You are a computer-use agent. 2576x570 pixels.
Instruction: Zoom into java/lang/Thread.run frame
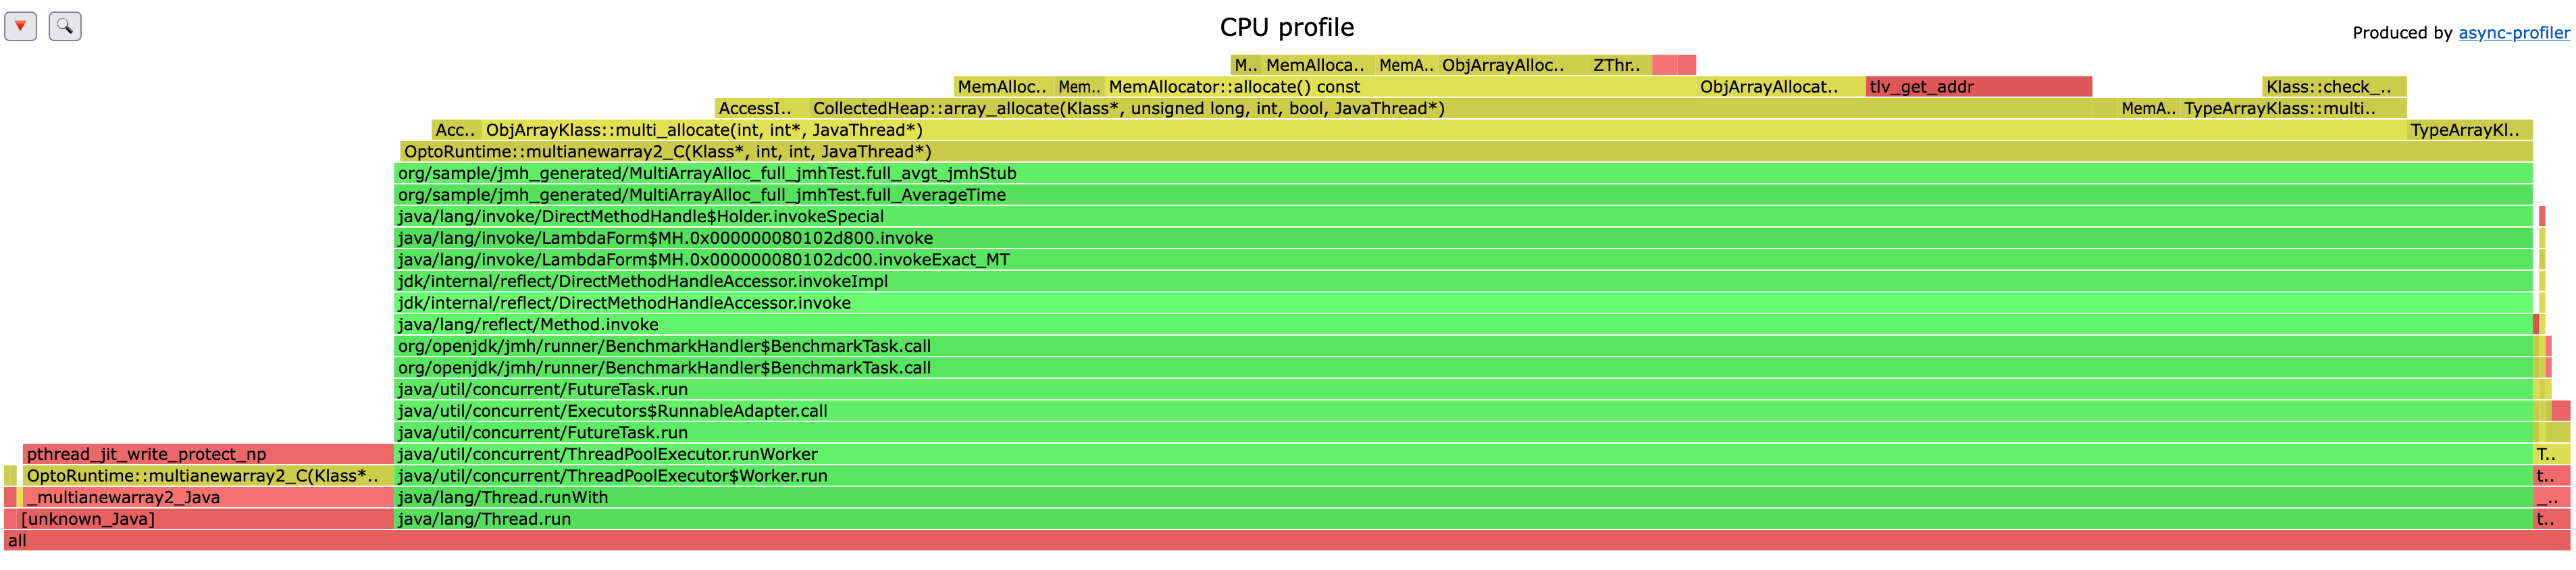pyautogui.click(x=1462, y=519)
